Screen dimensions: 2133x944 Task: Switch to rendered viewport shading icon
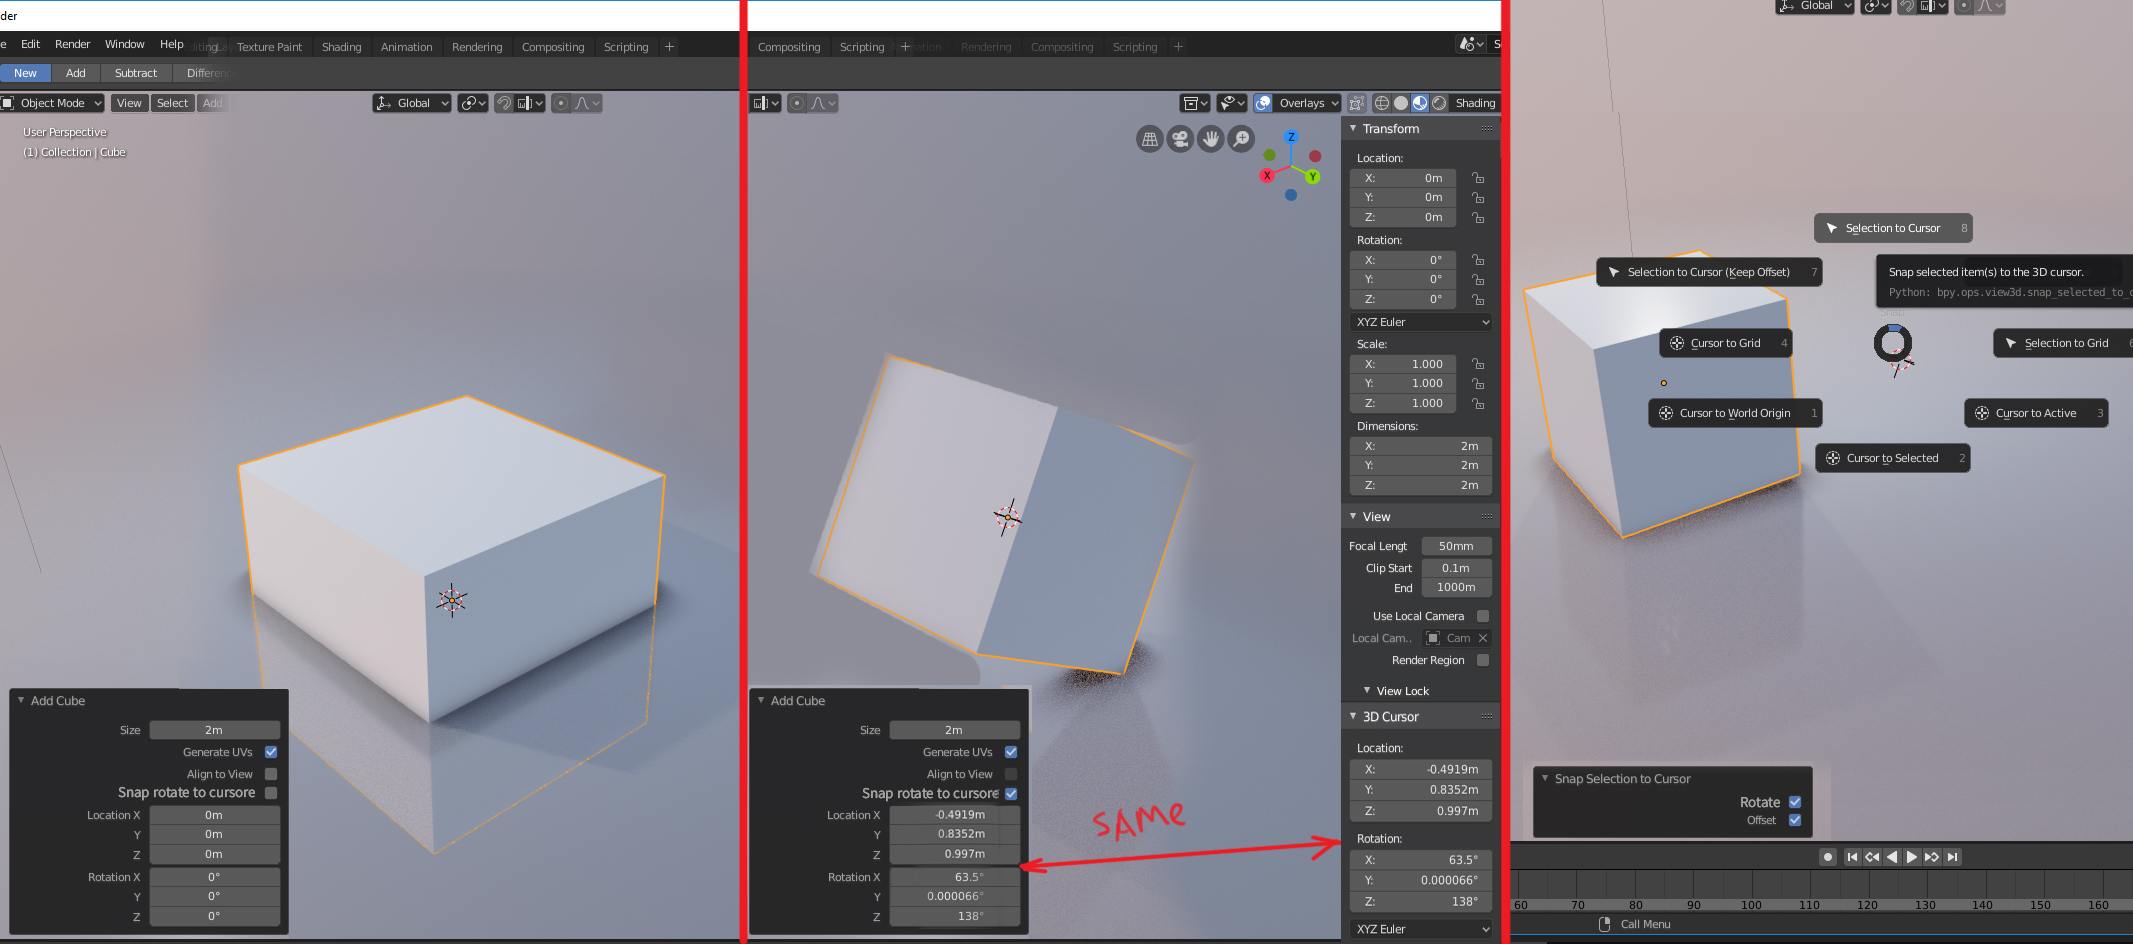click(x=1439, y=103)
